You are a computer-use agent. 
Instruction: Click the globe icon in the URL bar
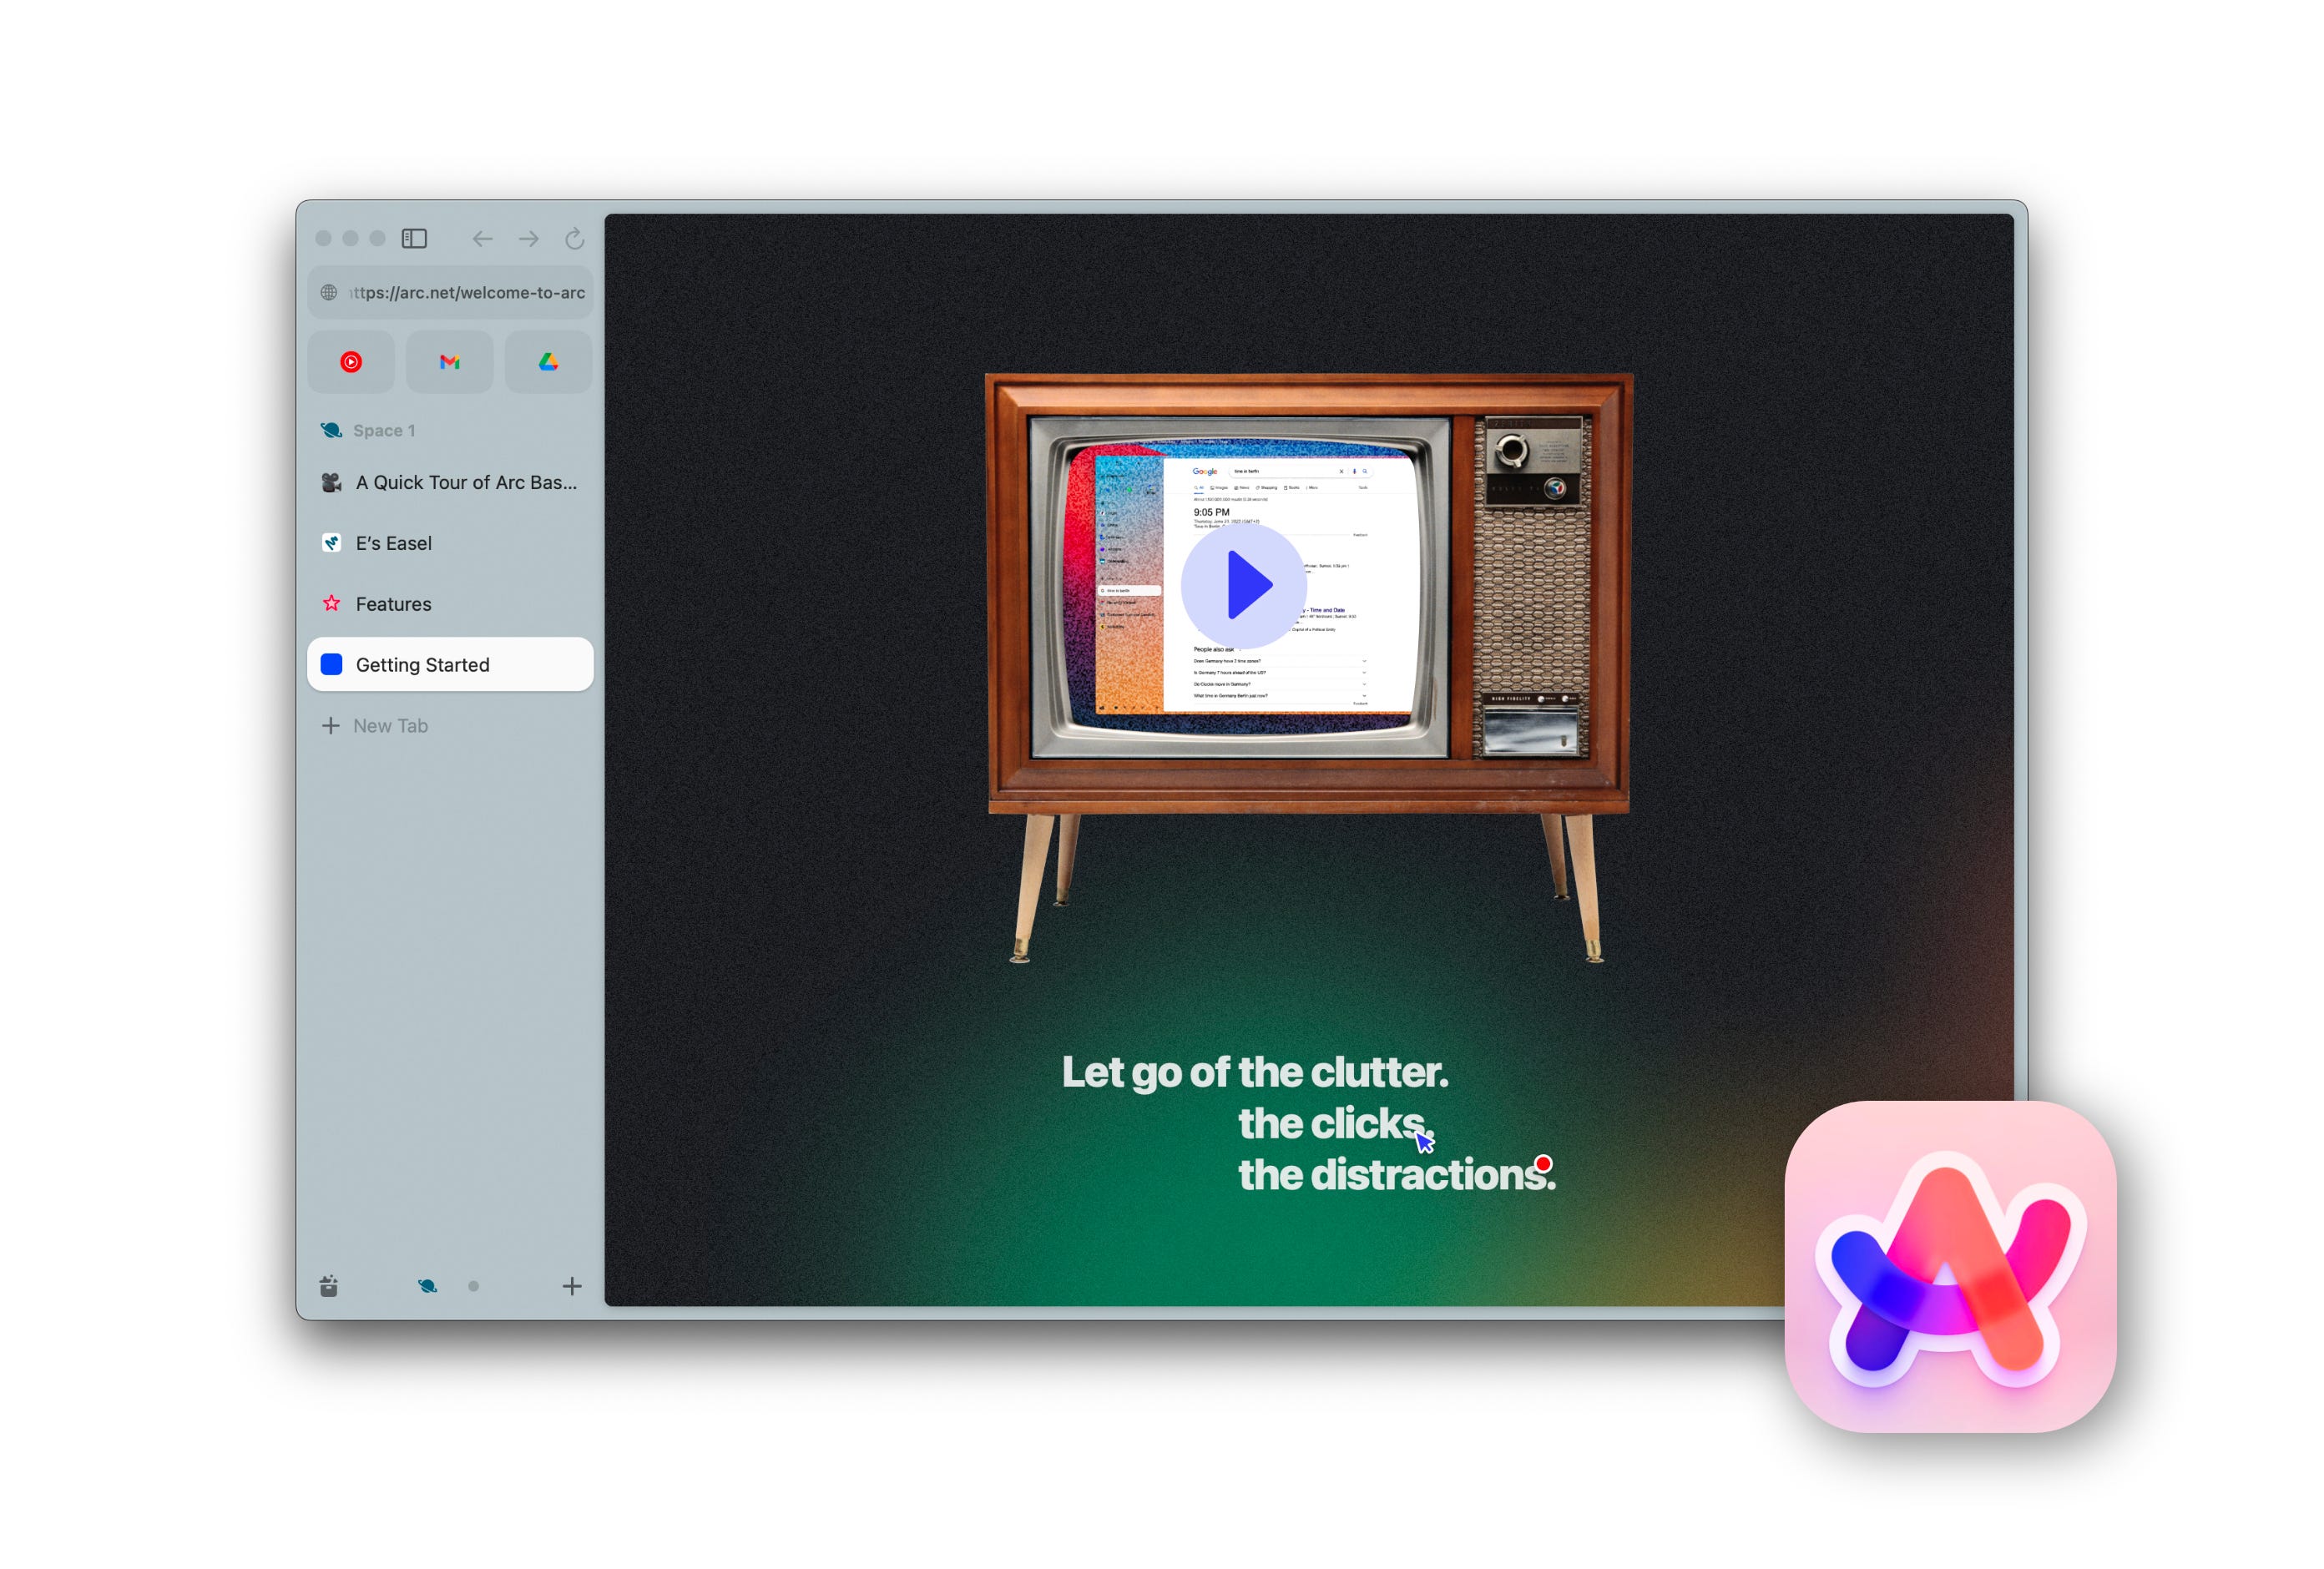coord(329,292)
